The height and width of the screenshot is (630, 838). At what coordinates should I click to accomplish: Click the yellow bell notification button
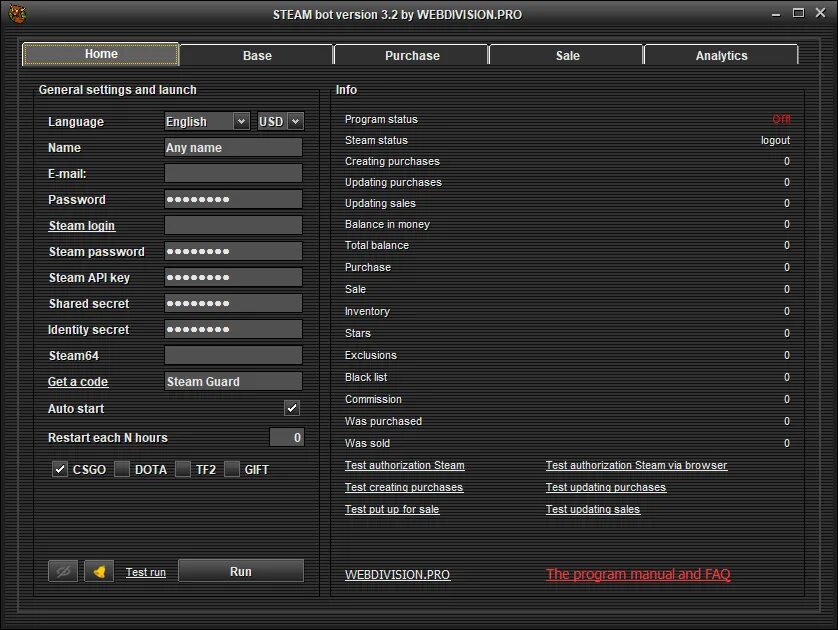point(99,571)
